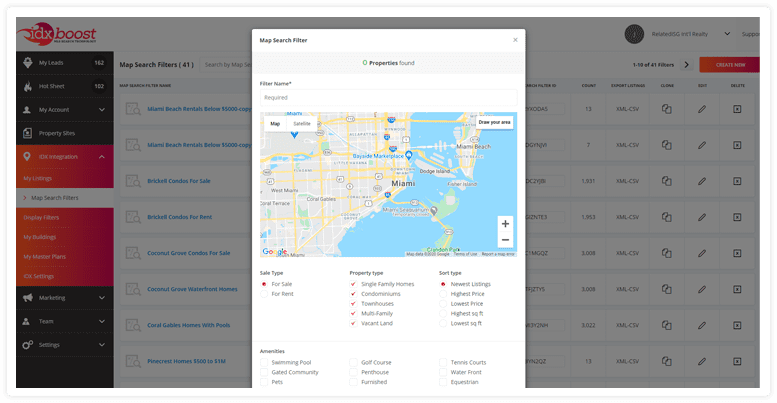The height and width of the screenshot is (403, 777).
Task: Click the idxboost logo
Action: [56, 33]
